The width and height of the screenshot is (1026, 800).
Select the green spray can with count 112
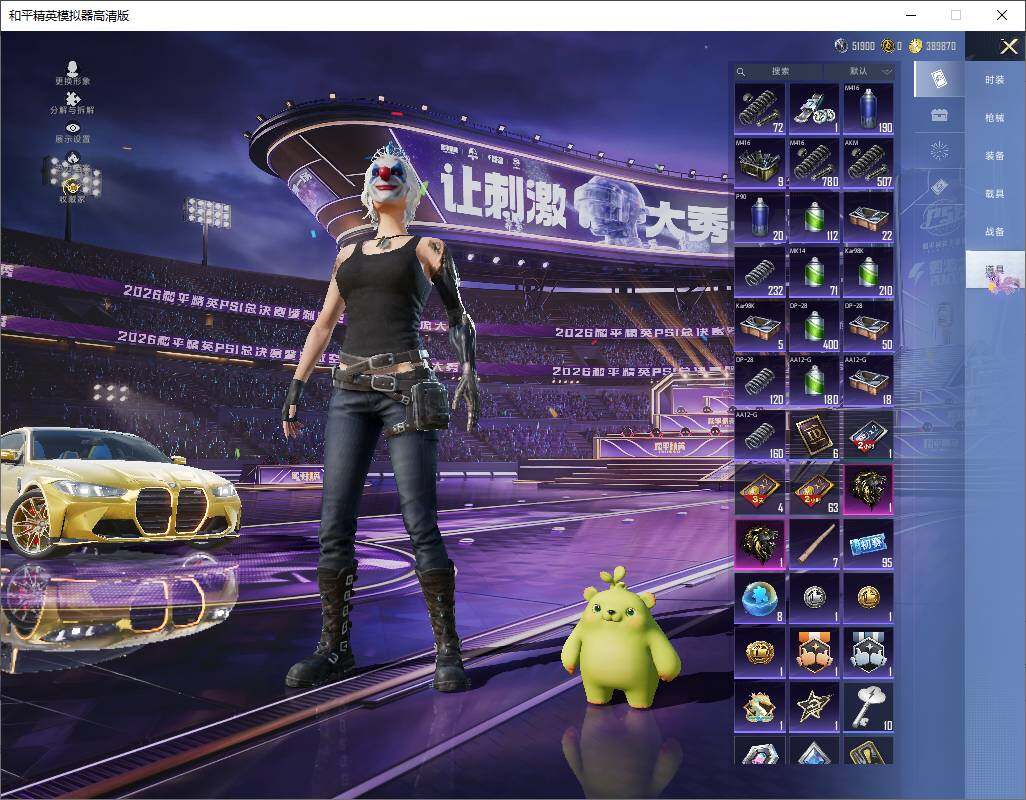pyautogui.click(x=814, y=217)
